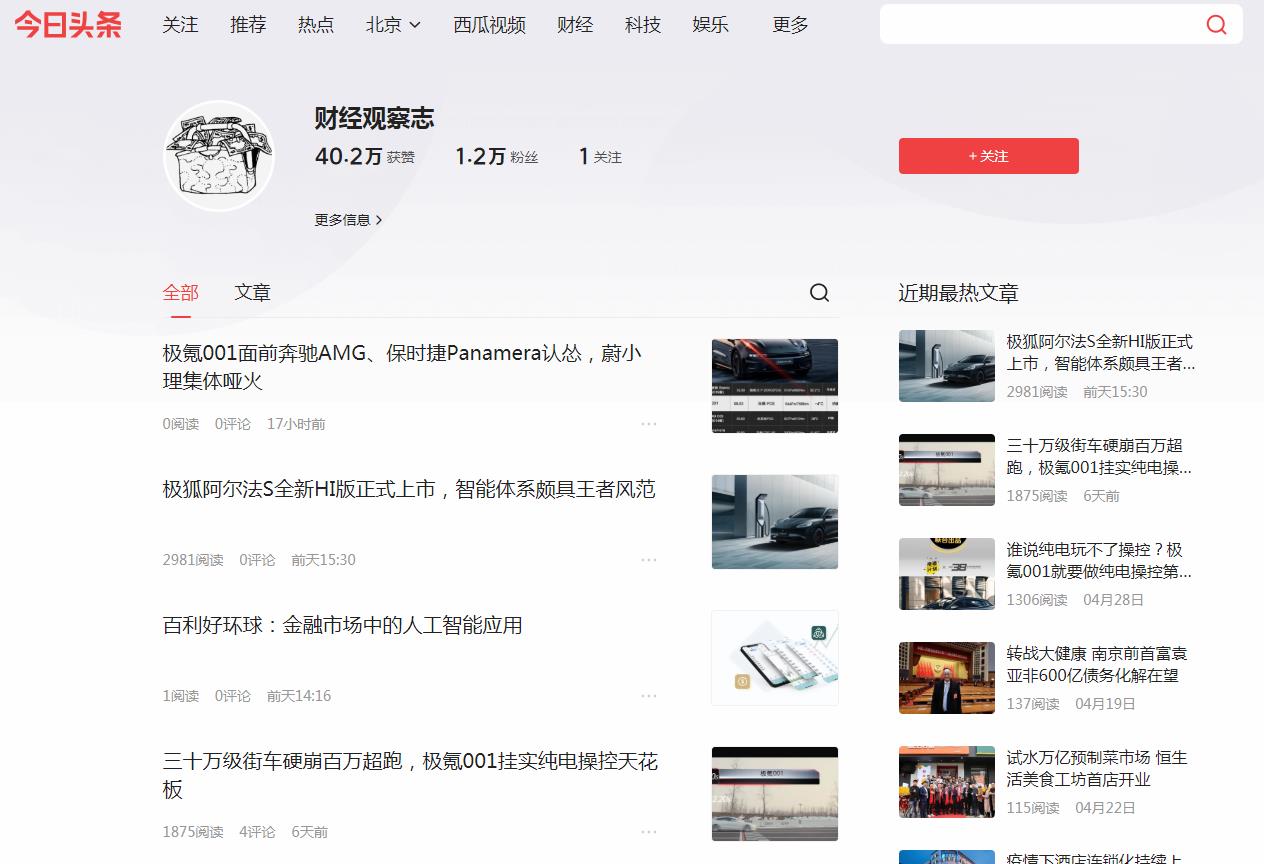Click the sidebar thumbnail of the 极狐阿尔法S article
Image resolution: width=1264 pixels, height=864 pixels.
(x=947, y=366)
